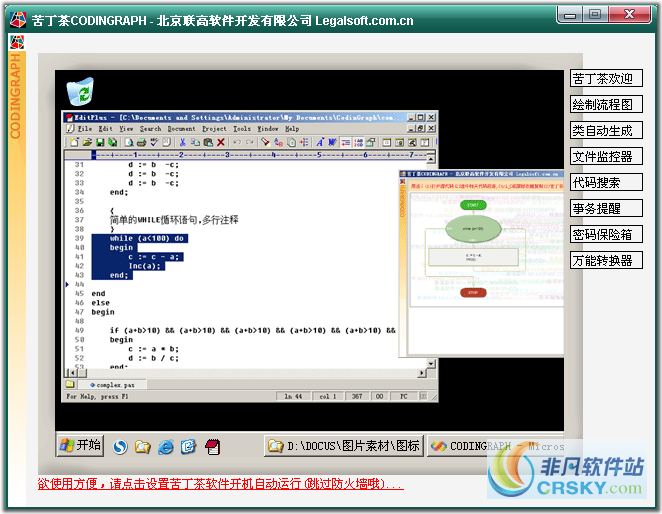Click the ABC spell check icon in EditPlus toolbar
This screenshot has width=662, height=514.
tap(154, 142)
